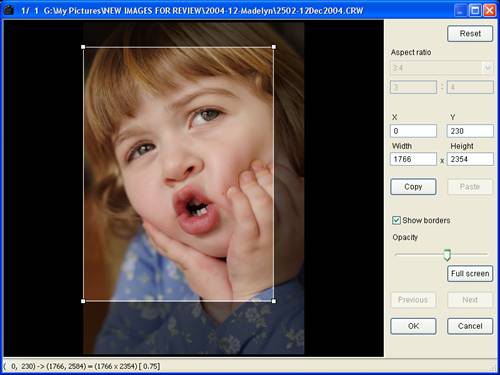Click the Cancel button
The image size is (500, 375).
tap(470, 326)
